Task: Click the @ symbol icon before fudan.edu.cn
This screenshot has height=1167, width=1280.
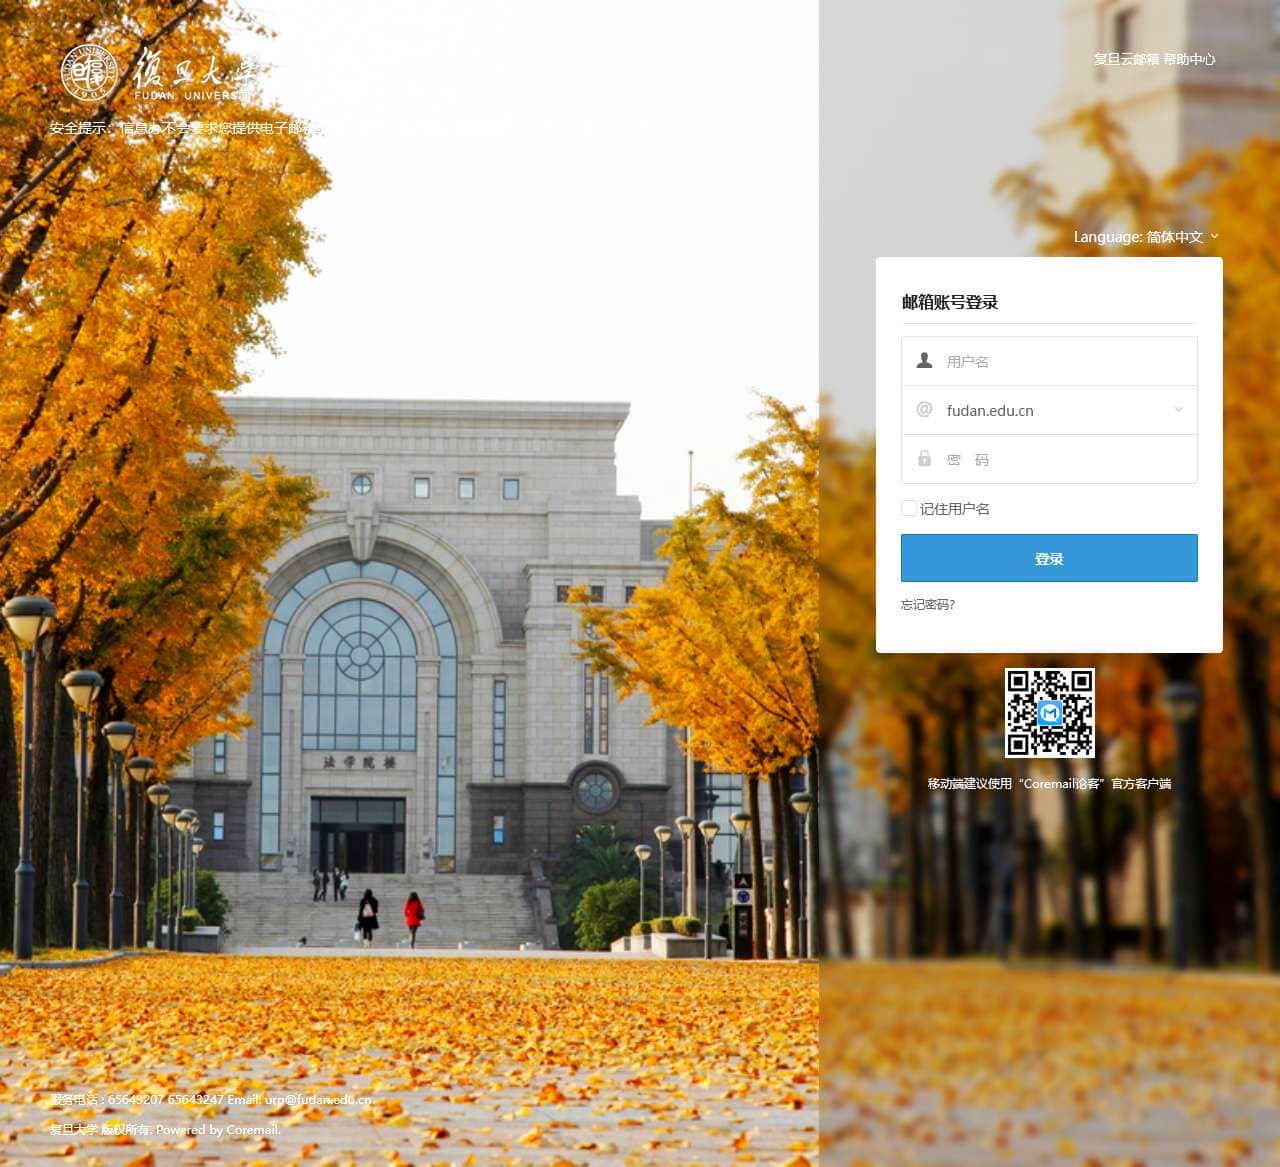Action: [x=924, y=409]
